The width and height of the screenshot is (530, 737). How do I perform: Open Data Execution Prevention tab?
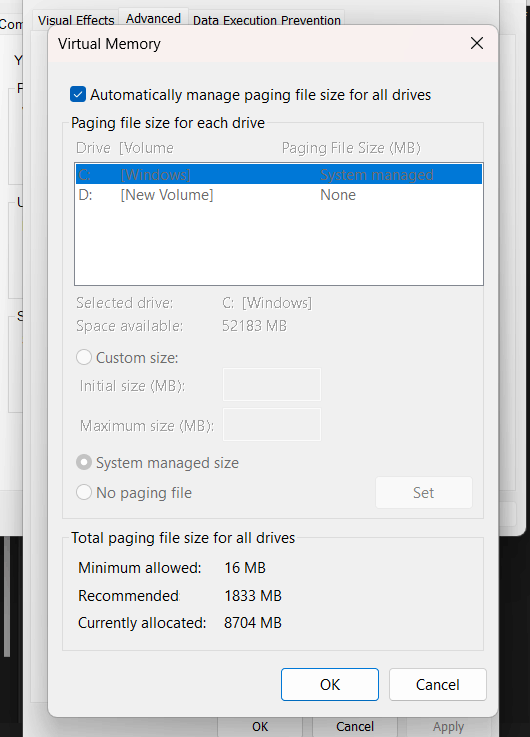[266, 20]
